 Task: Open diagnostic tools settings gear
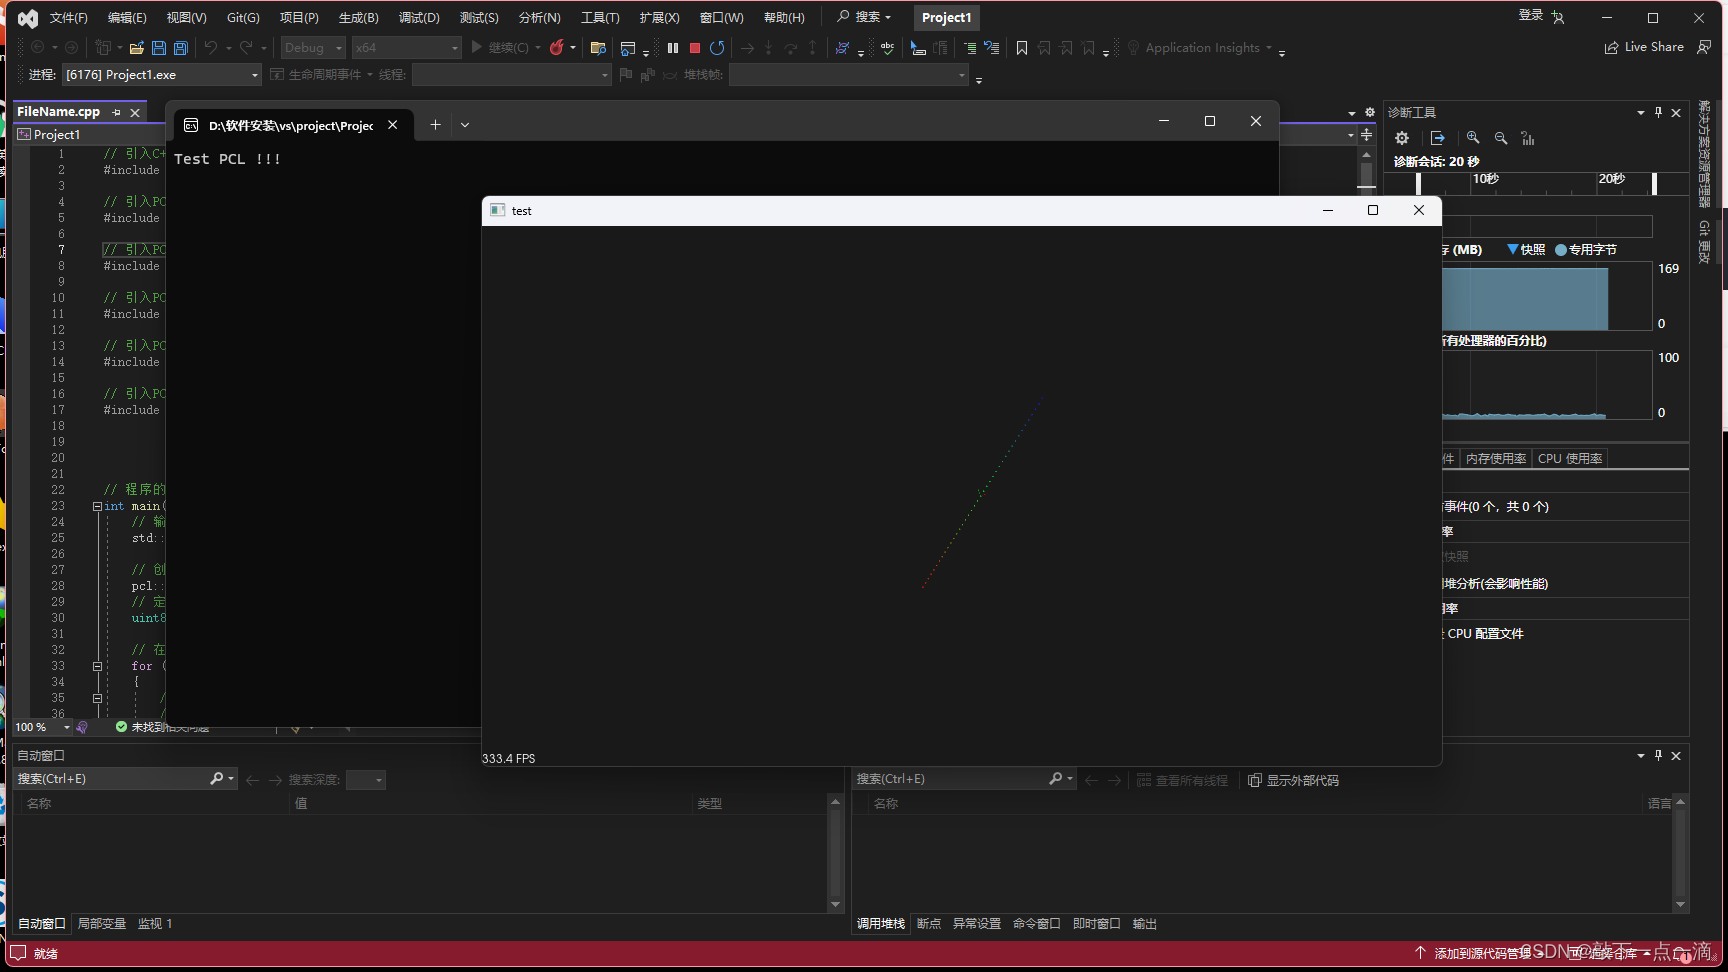[1402, 138]
